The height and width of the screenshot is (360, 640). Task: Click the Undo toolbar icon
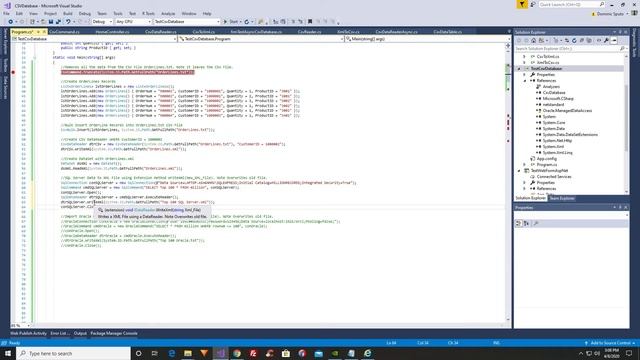tap(68, 22)
